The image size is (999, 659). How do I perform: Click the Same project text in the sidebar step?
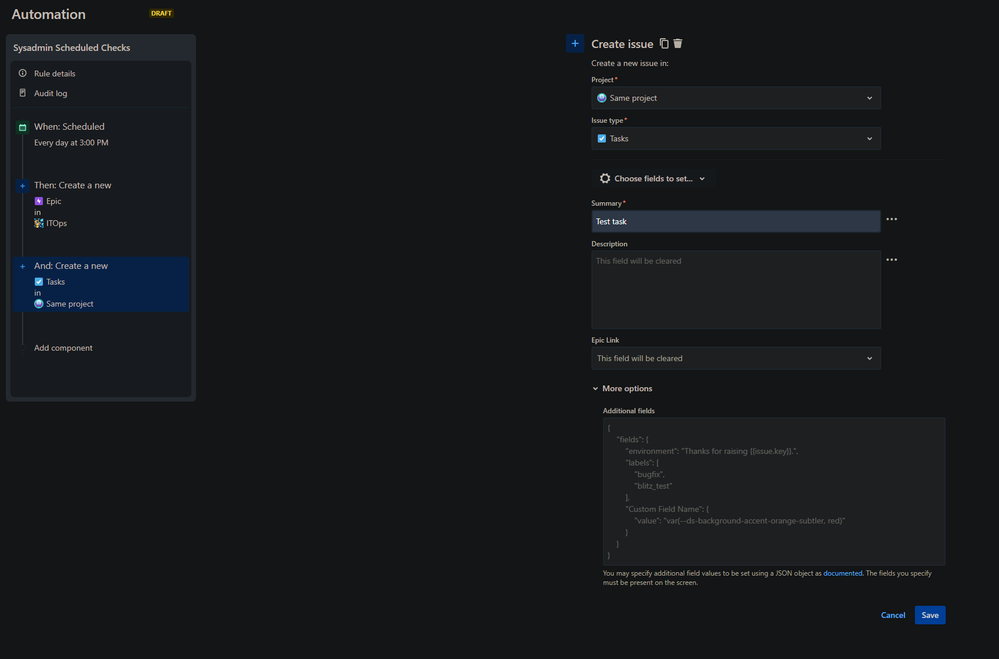(x=69, y=304)
